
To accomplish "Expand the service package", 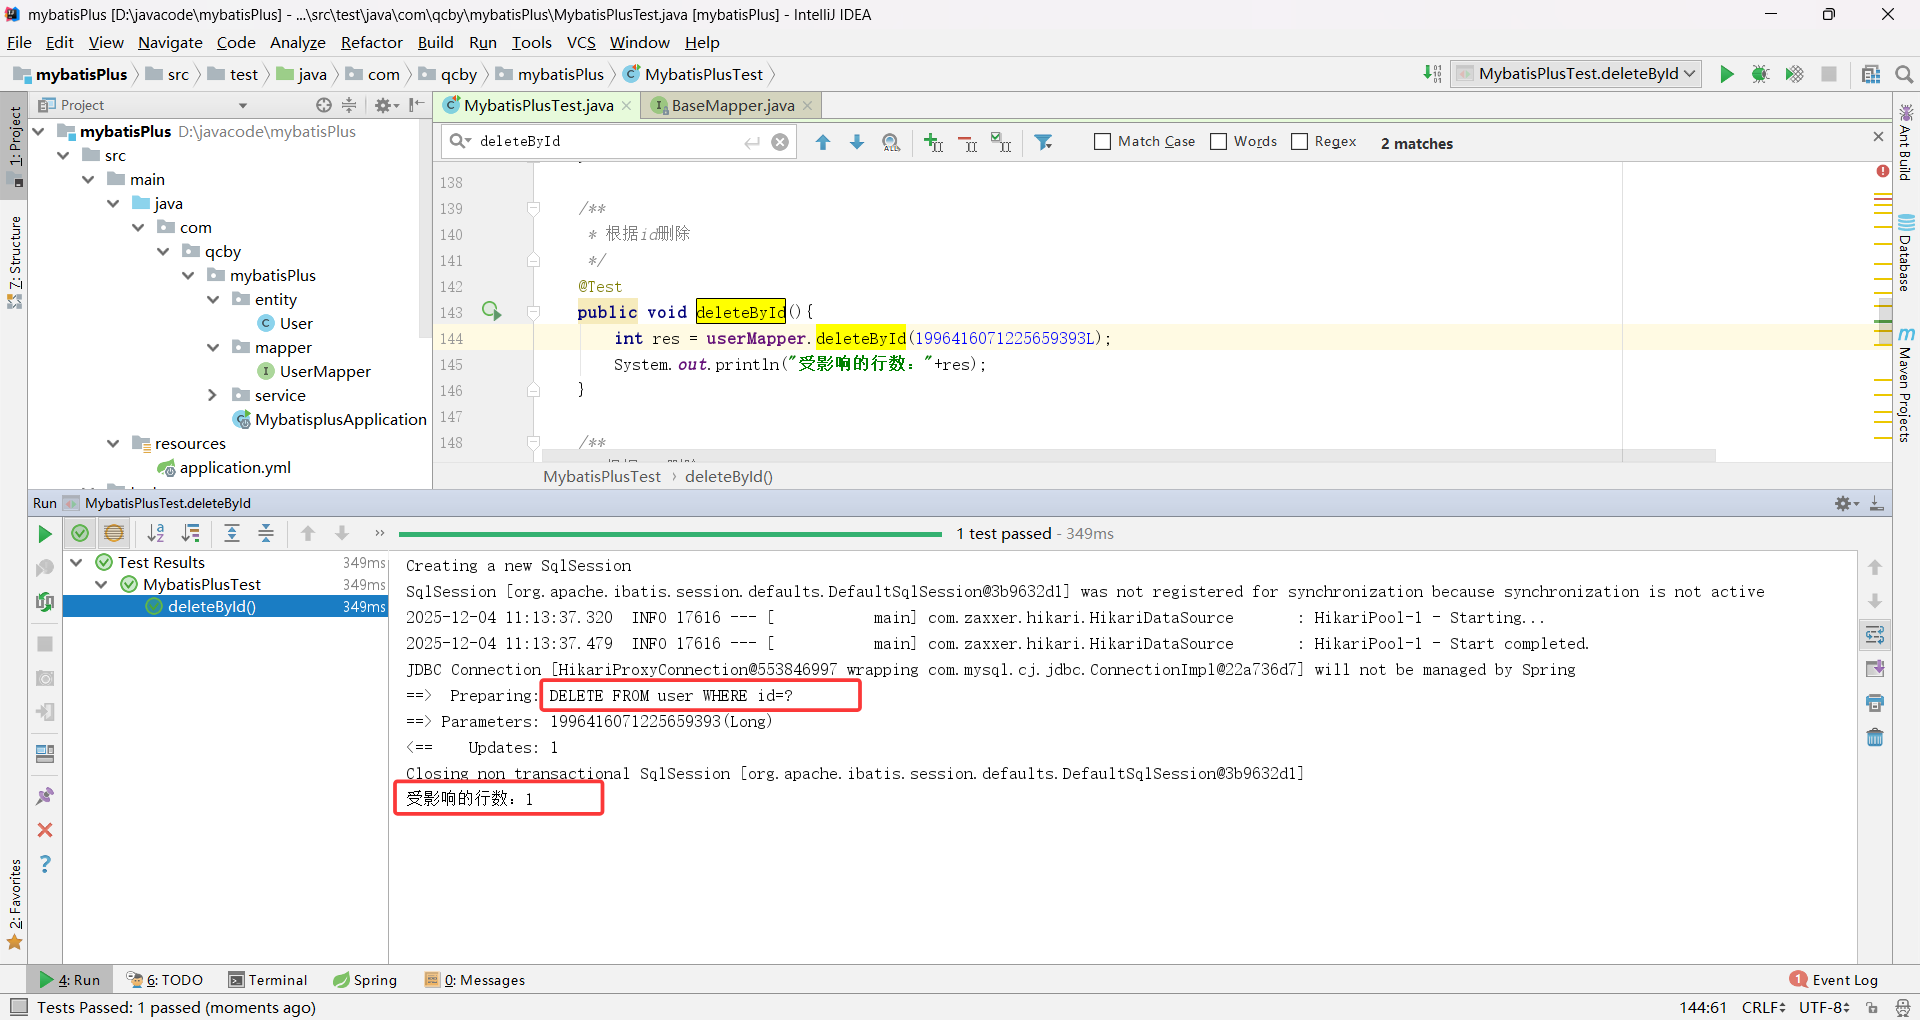I will coord(213,395).
